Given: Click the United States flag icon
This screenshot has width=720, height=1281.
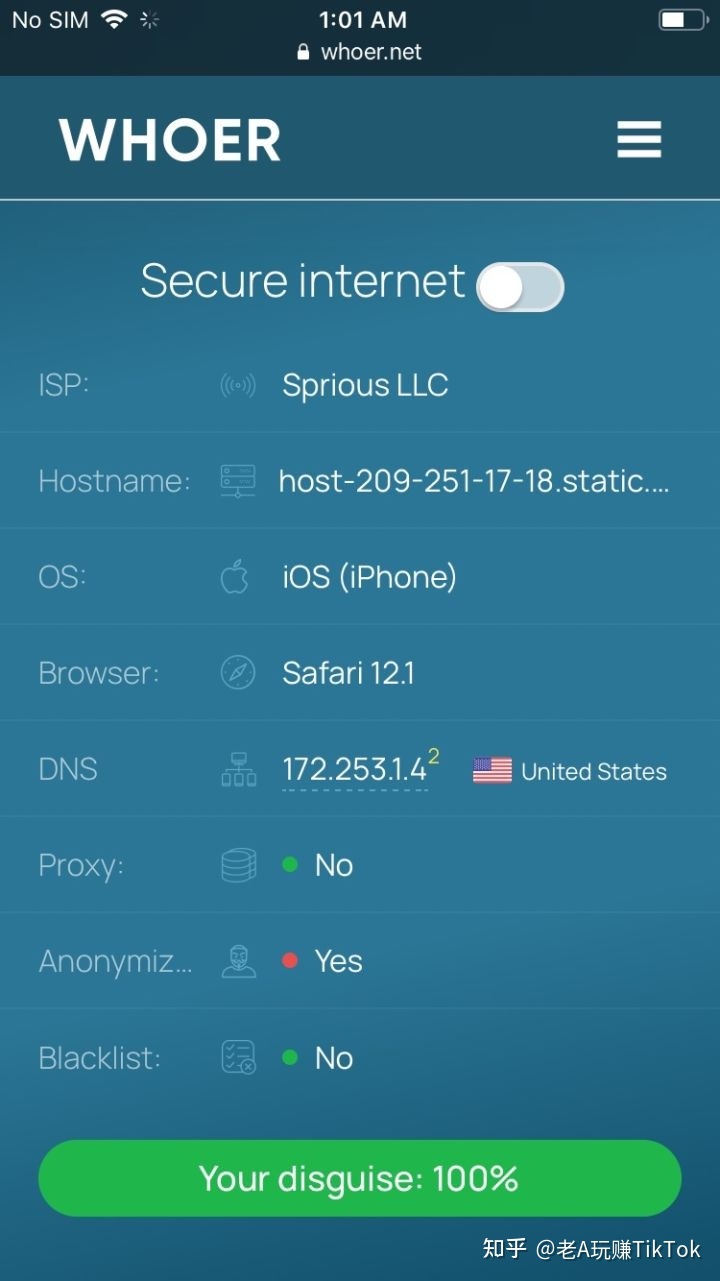Looking at the screenshot, I should [x=492, y=770].
